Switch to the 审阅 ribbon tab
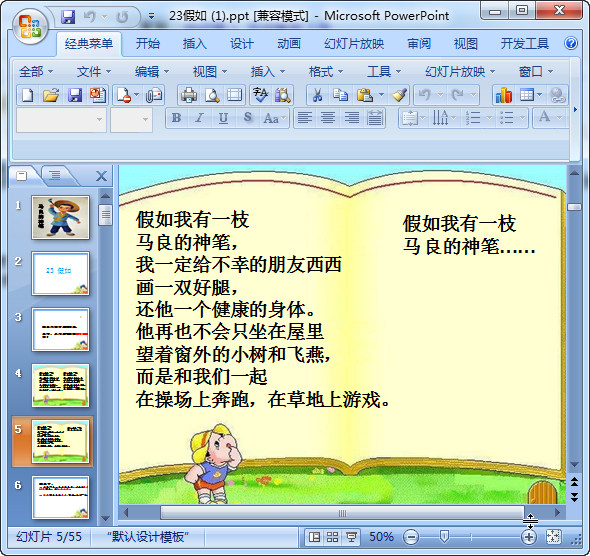 click(x=419, y=44)
